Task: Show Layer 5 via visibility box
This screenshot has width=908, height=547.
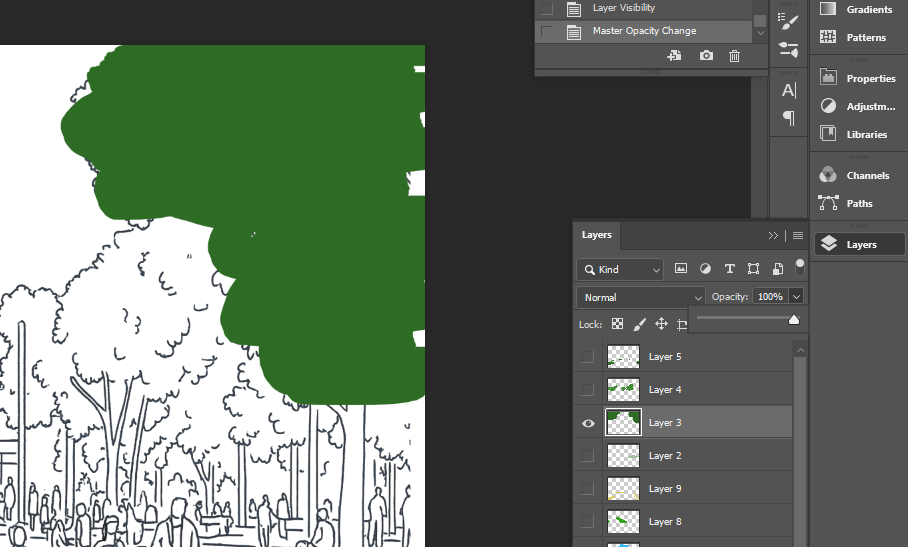Action: pos(588,357)
